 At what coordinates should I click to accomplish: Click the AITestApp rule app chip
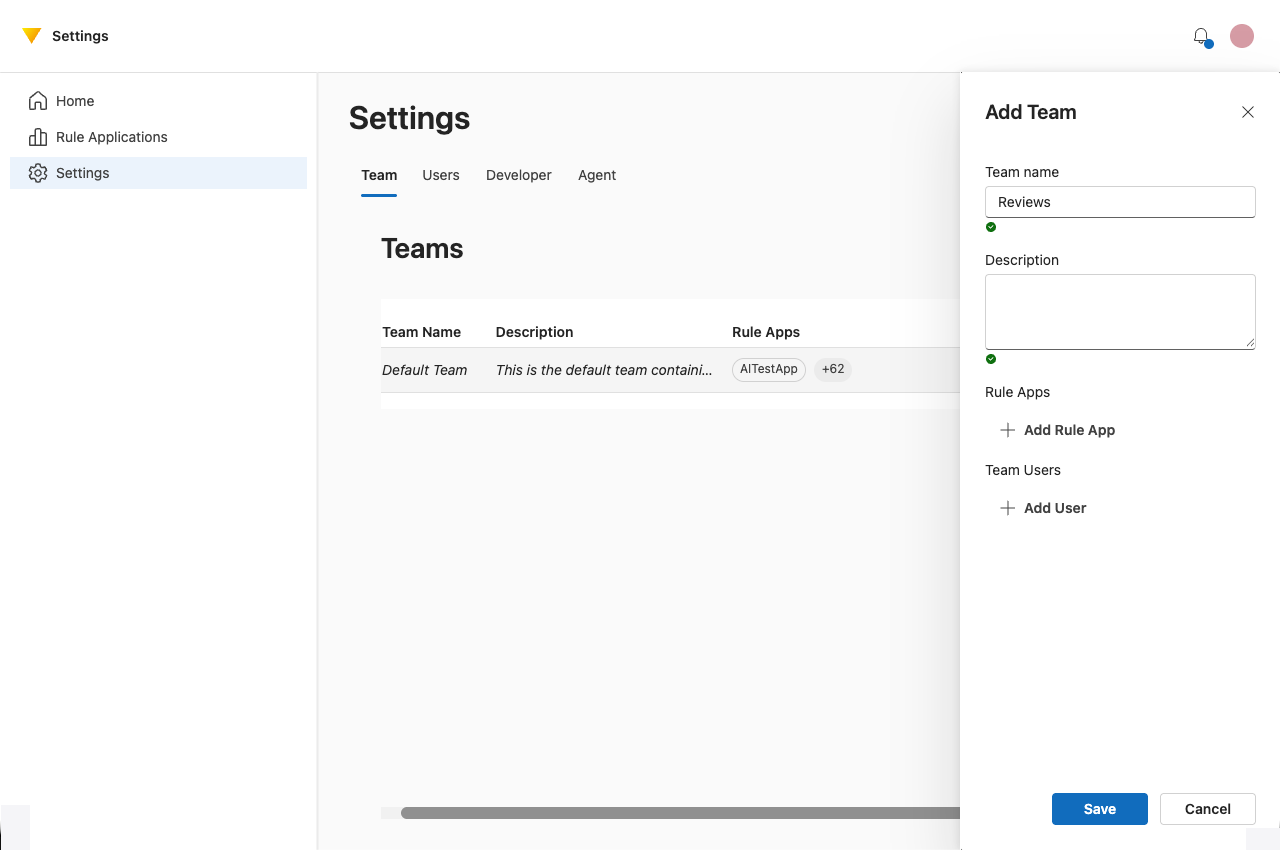(x=768, y=369)
